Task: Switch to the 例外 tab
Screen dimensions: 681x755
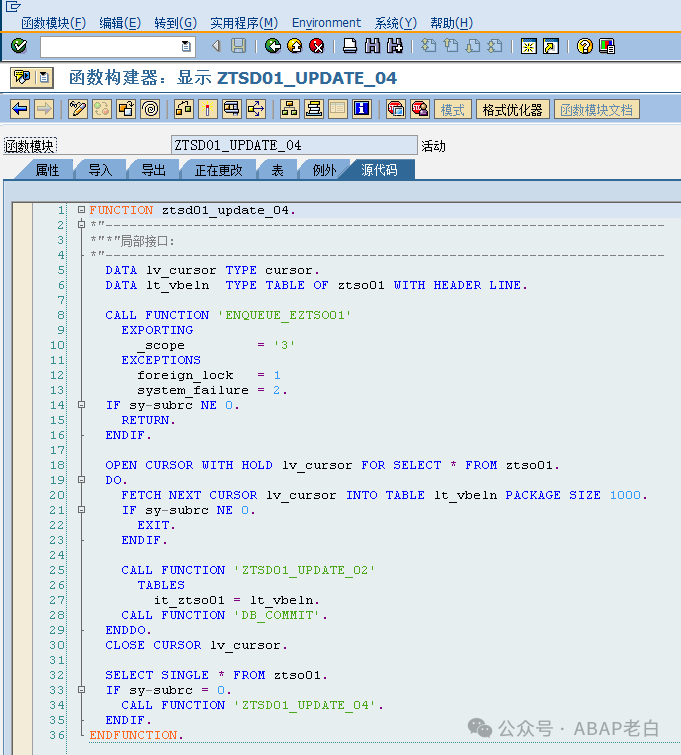Action: click(324, 170)
